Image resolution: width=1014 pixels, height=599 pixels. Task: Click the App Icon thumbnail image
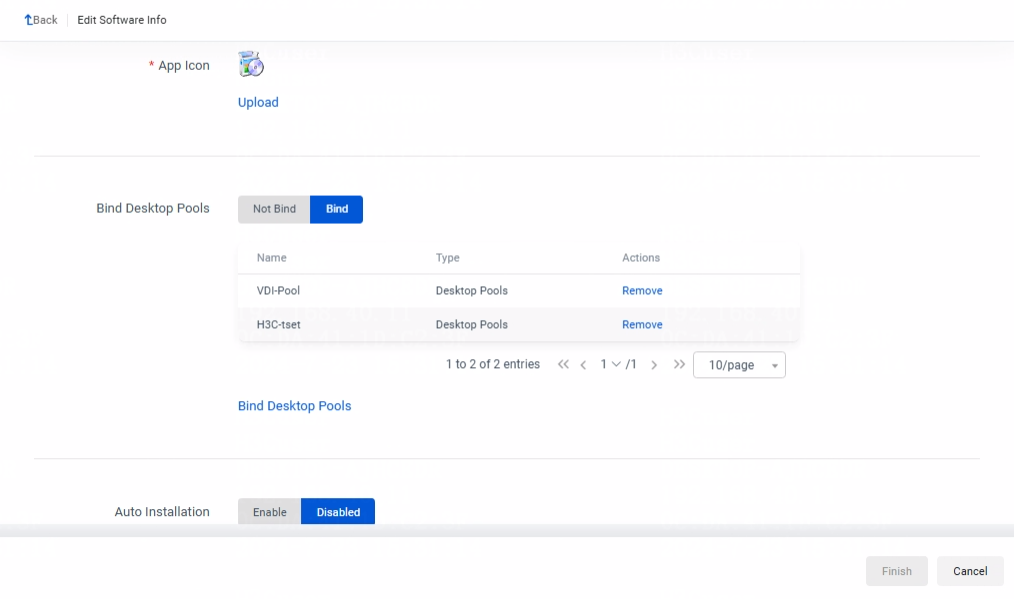[x=251, y=65]
